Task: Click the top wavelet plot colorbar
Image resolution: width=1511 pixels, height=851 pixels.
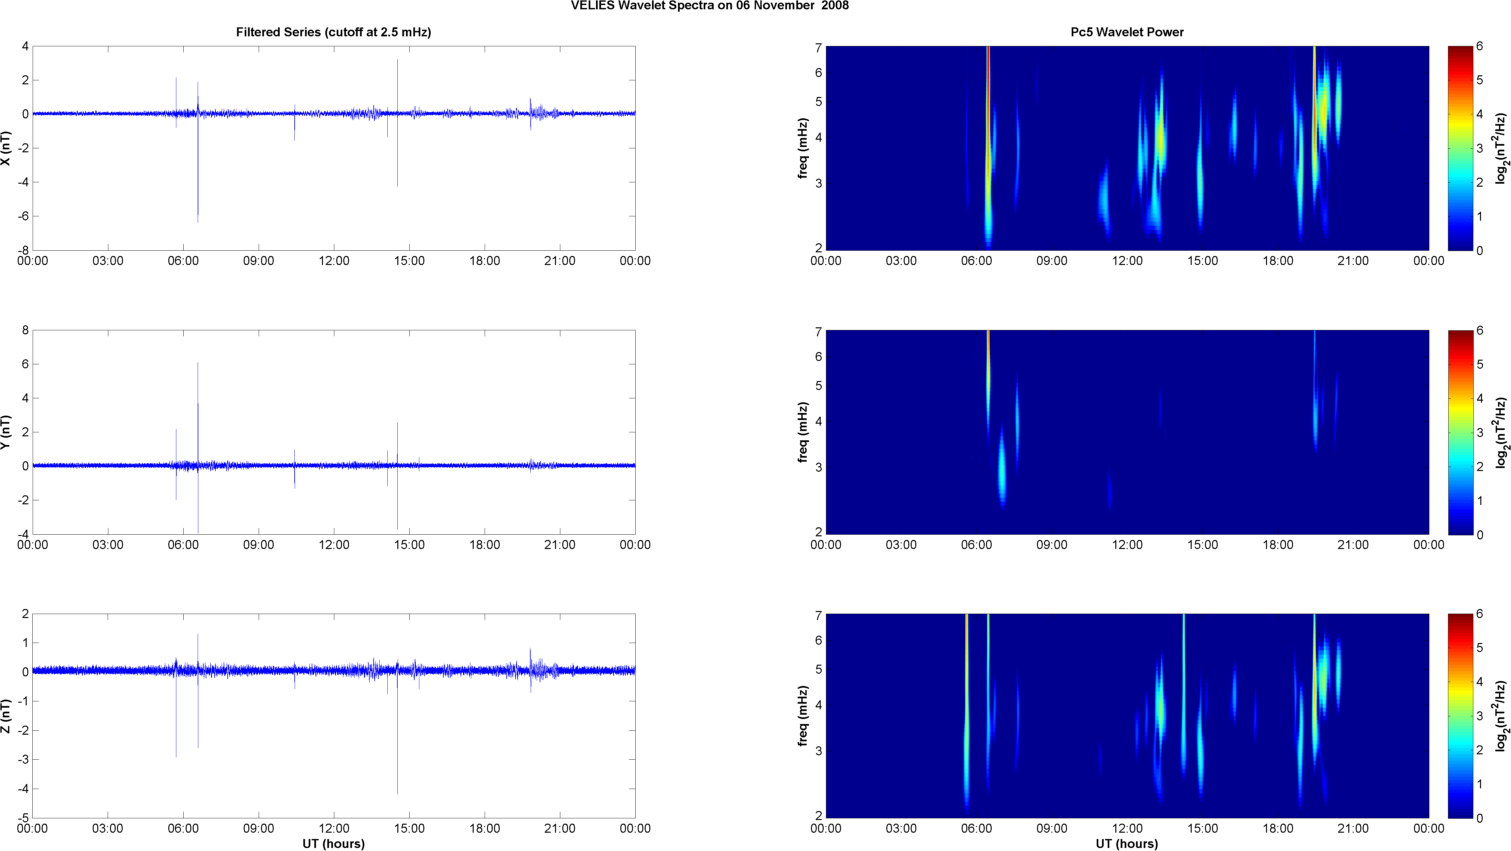Action: coord(1460,148)
